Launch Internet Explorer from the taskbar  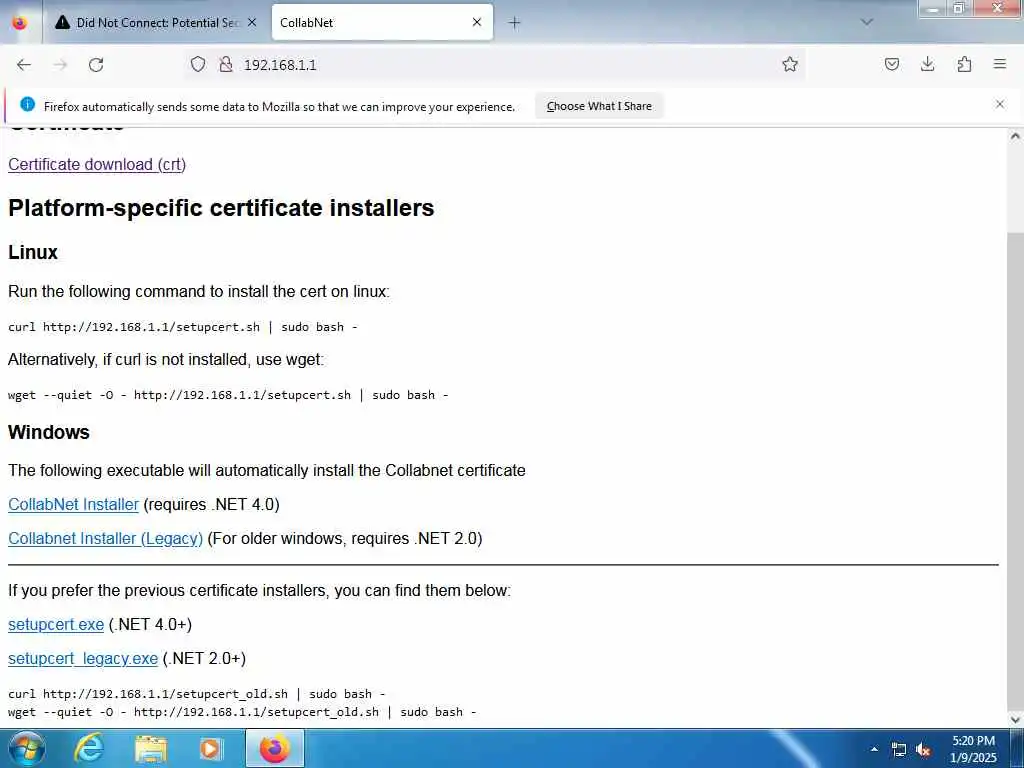89,748
